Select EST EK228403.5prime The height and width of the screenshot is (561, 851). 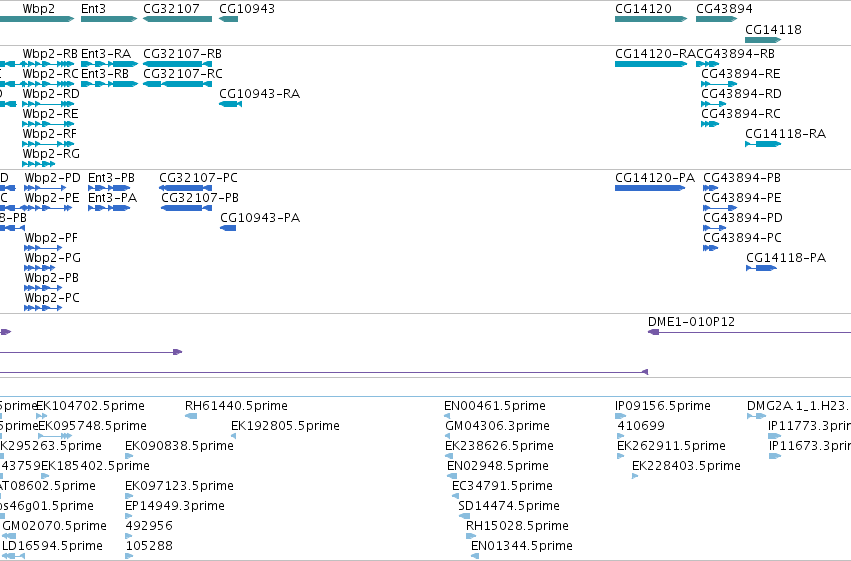coord(635,476)
